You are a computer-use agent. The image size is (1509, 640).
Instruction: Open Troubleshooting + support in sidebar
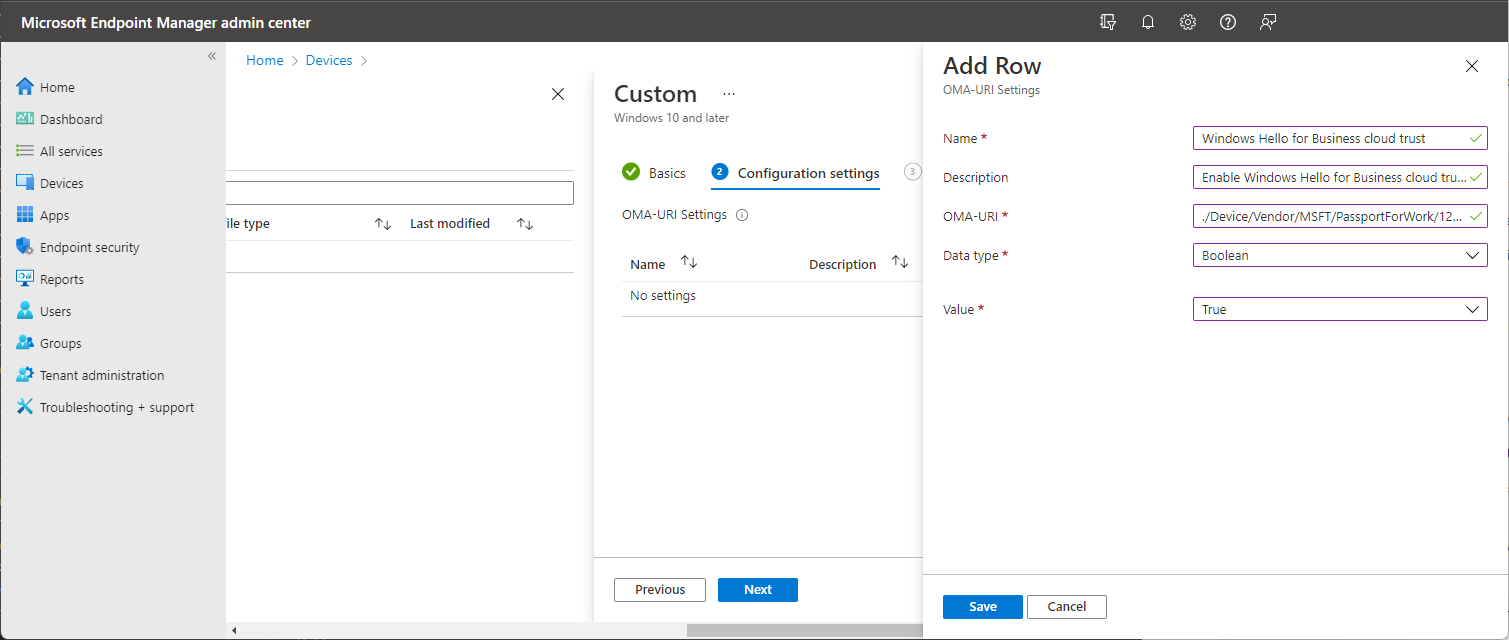116,407
